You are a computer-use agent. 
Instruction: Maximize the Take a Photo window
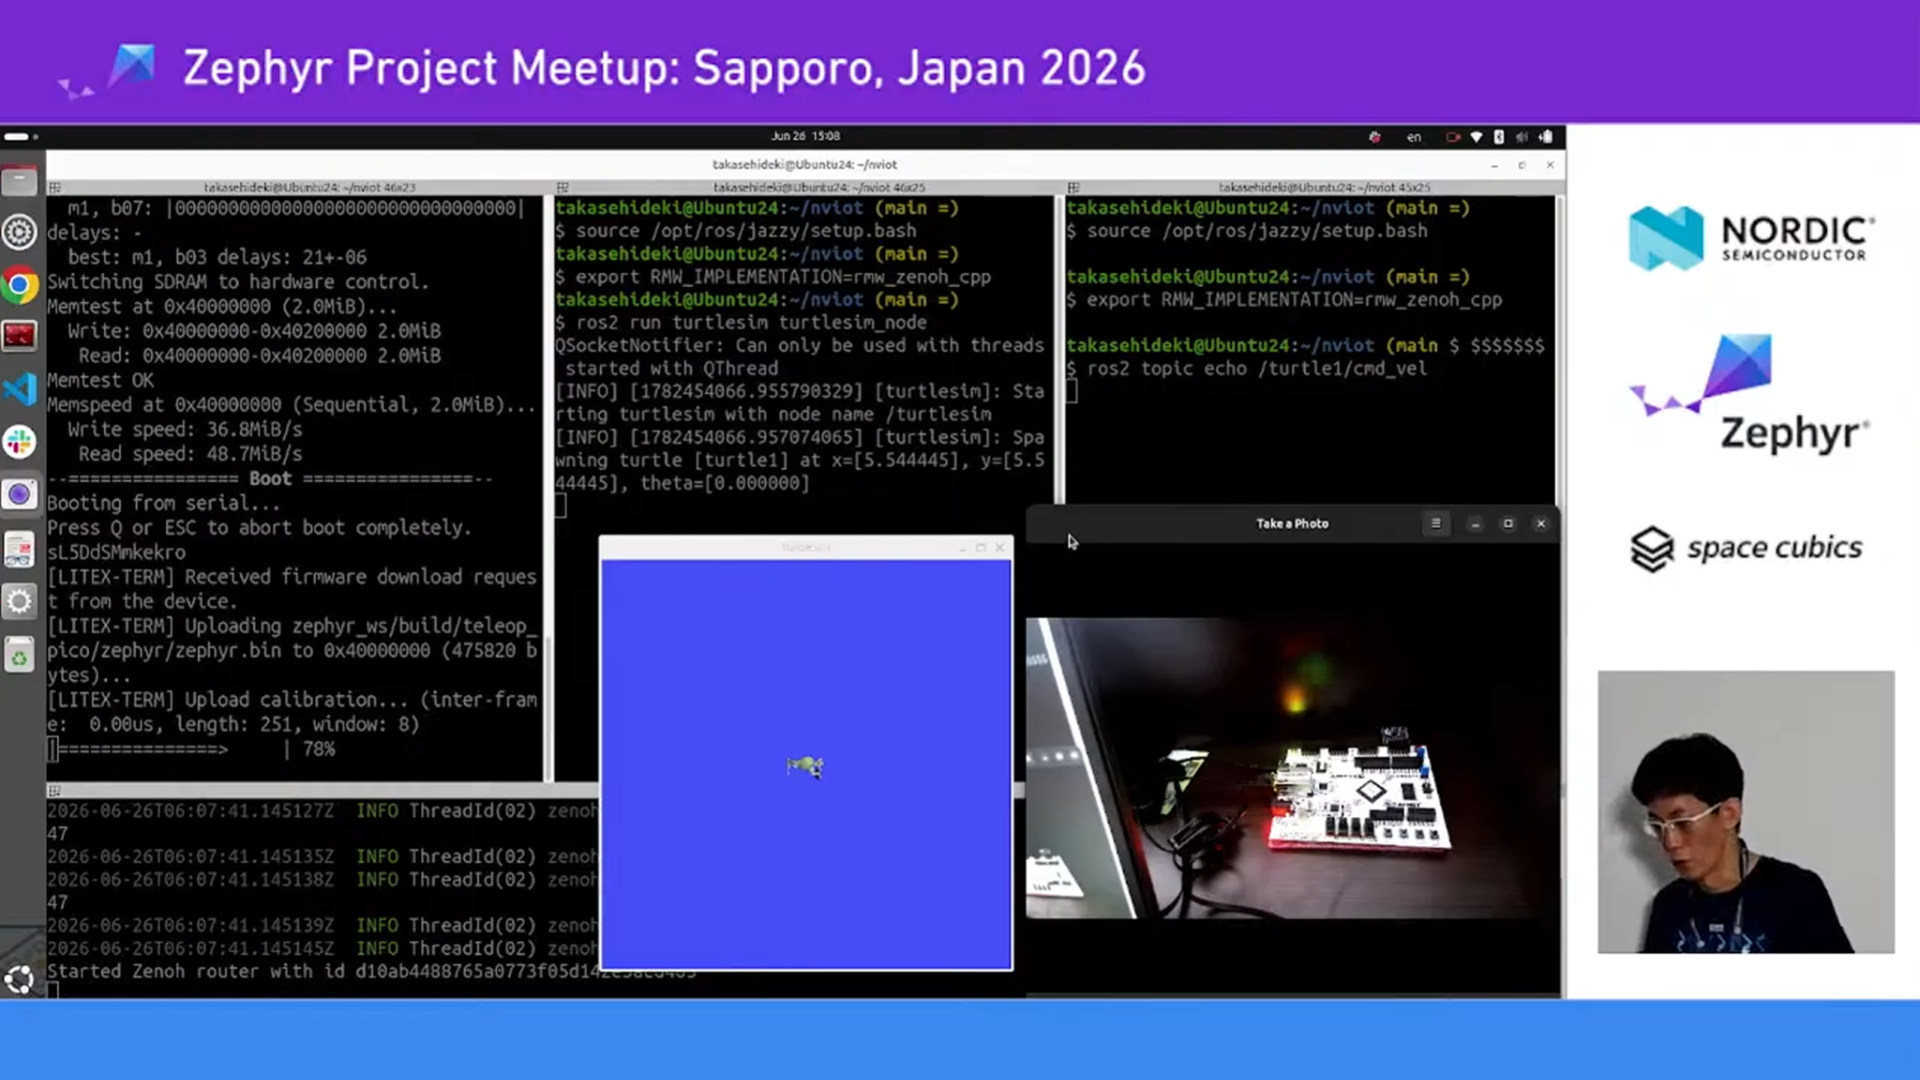coord(1508,524)
